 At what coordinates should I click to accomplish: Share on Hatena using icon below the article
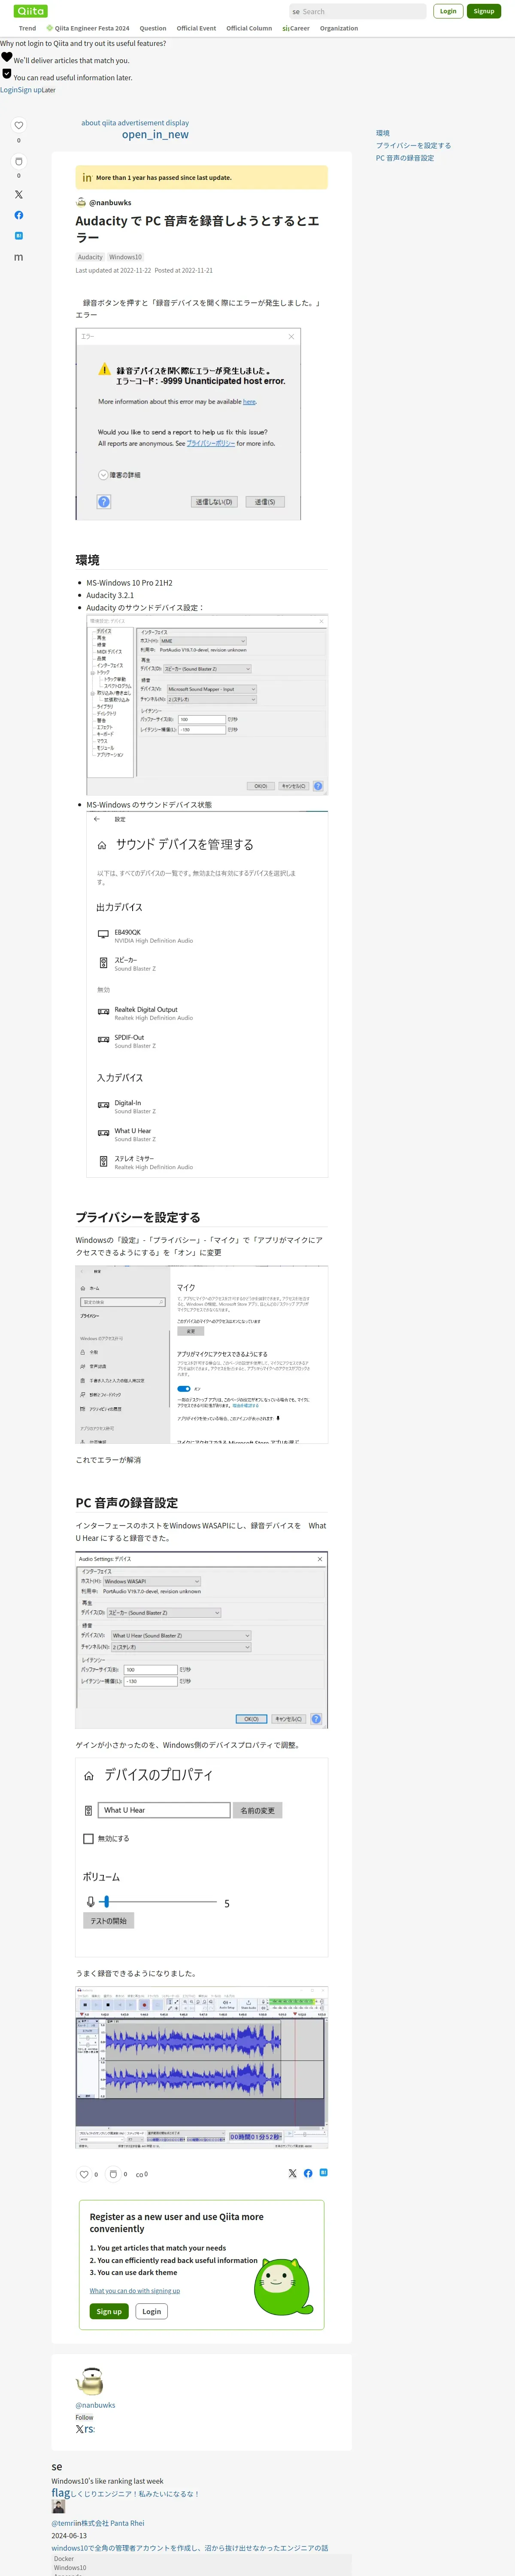coord(323,2173)
